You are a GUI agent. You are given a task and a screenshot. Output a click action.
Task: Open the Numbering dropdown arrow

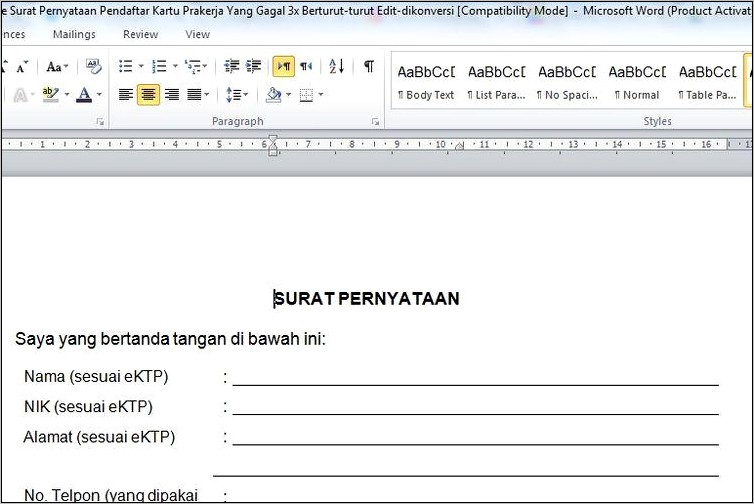pyautogui.click(x=175, y=66)
